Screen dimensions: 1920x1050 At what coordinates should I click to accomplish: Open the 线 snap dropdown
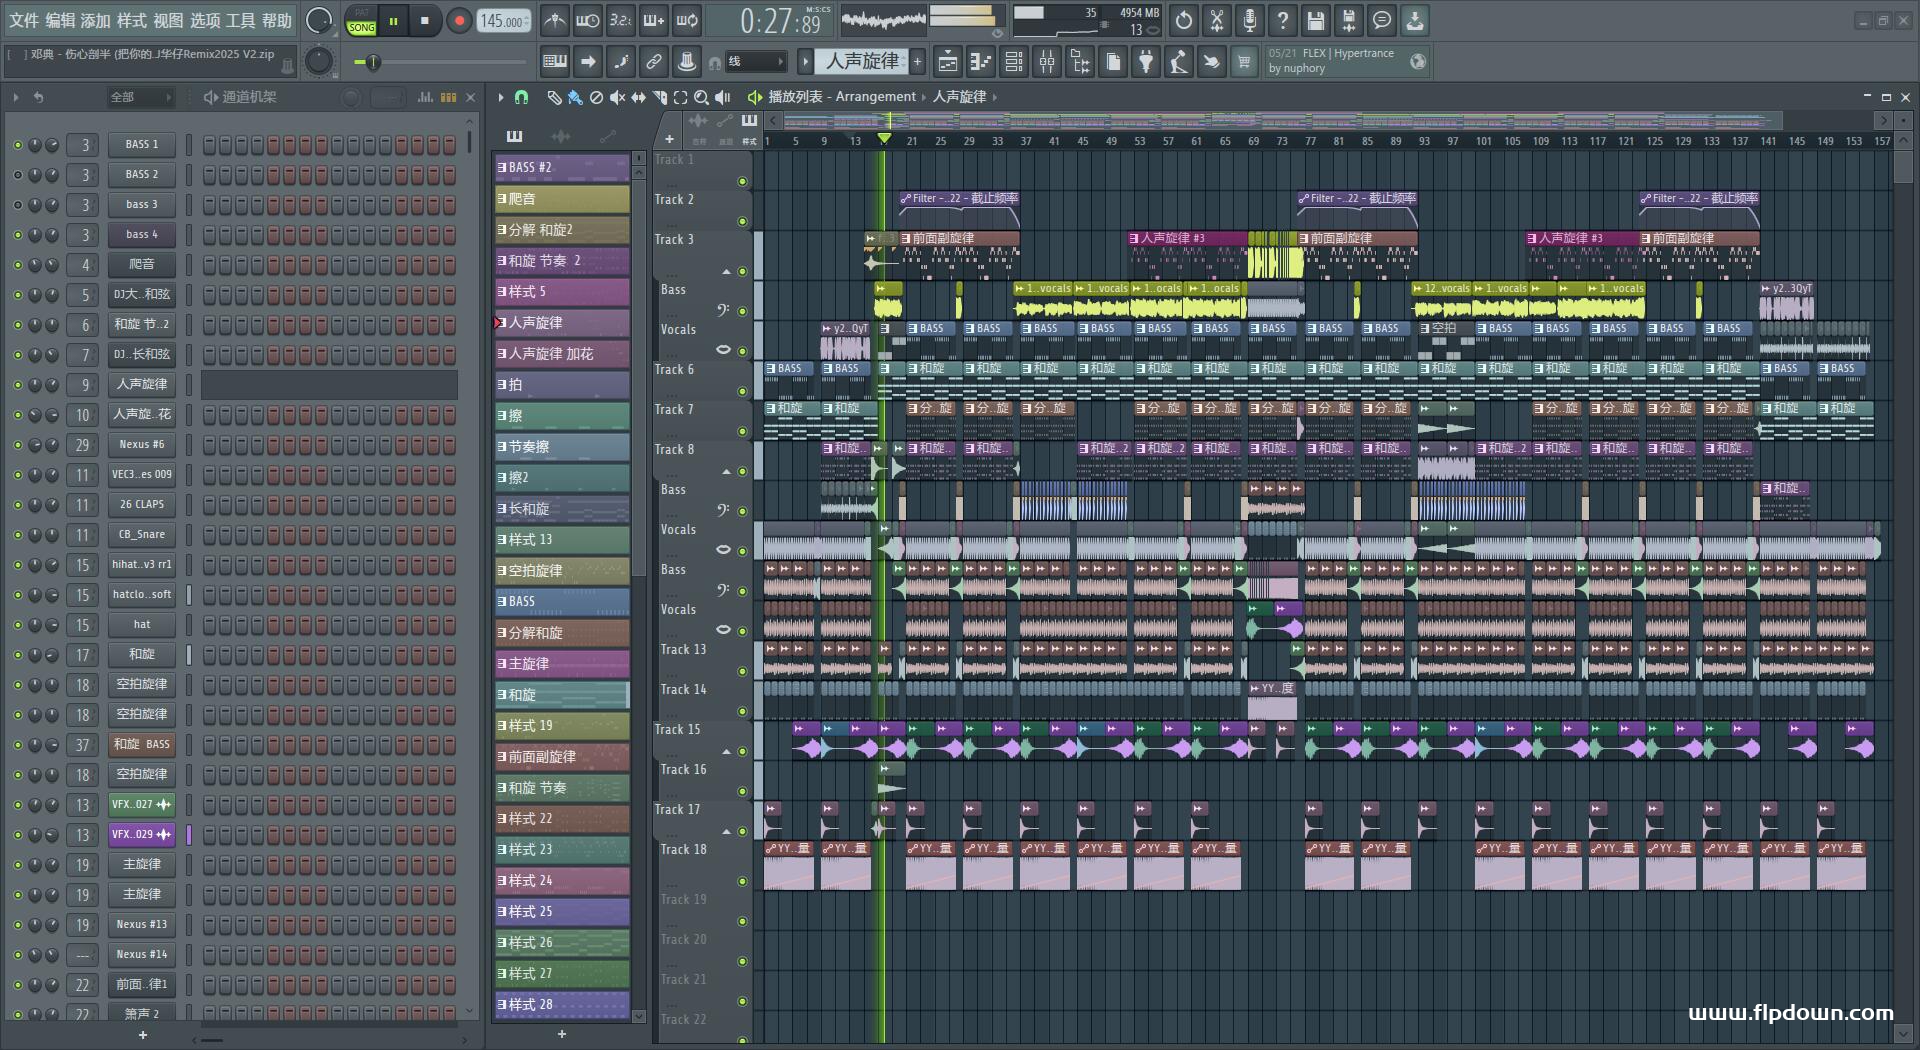point(755,62)
